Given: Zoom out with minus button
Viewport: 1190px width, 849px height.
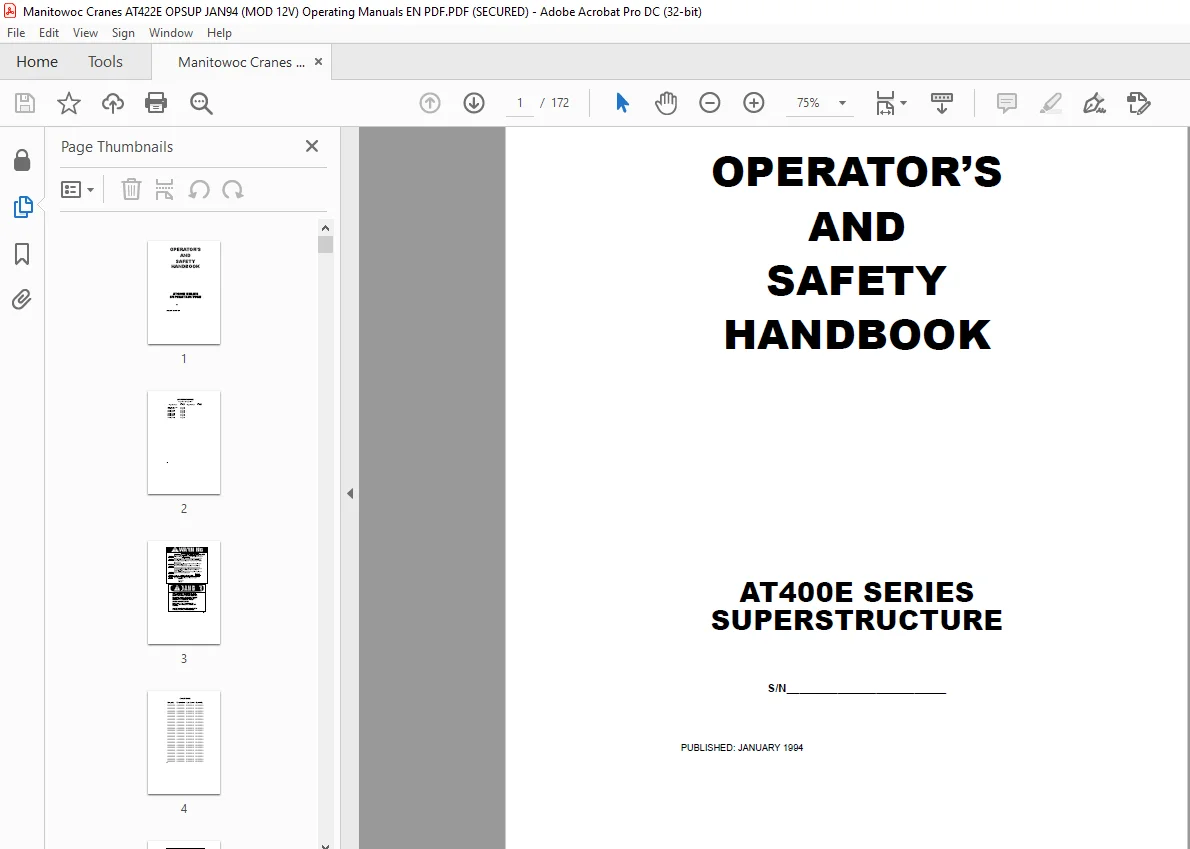Looking at the screenshot, I should coord(710,103).
